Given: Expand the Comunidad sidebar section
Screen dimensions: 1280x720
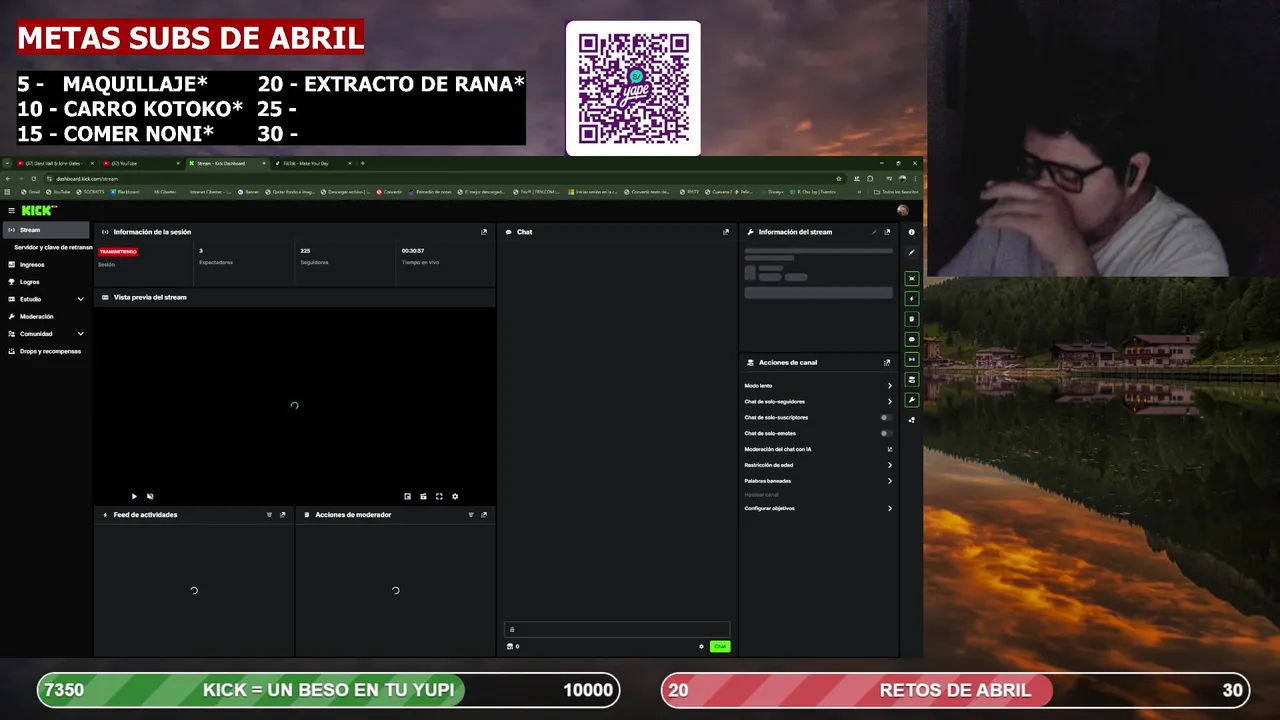Looking at the screenshot, I should tap(80, 334).
